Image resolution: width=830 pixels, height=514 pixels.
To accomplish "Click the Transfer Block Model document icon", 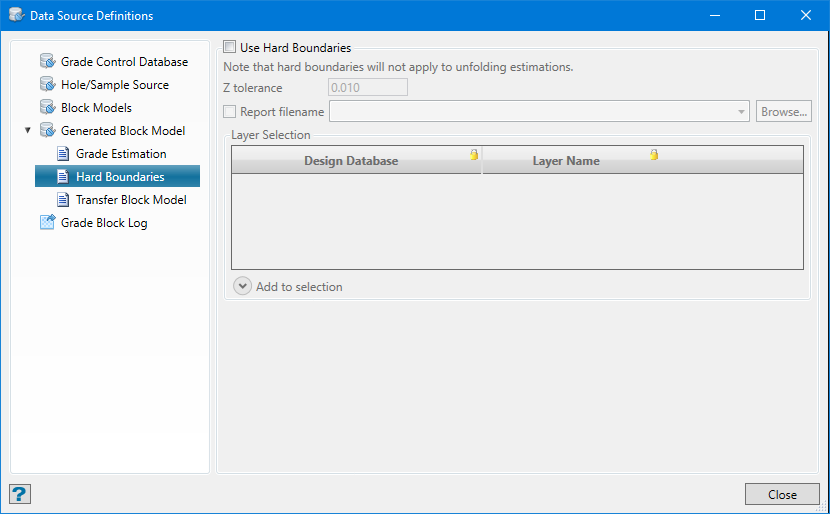I will pyautogui.click(x=63, y=200).
